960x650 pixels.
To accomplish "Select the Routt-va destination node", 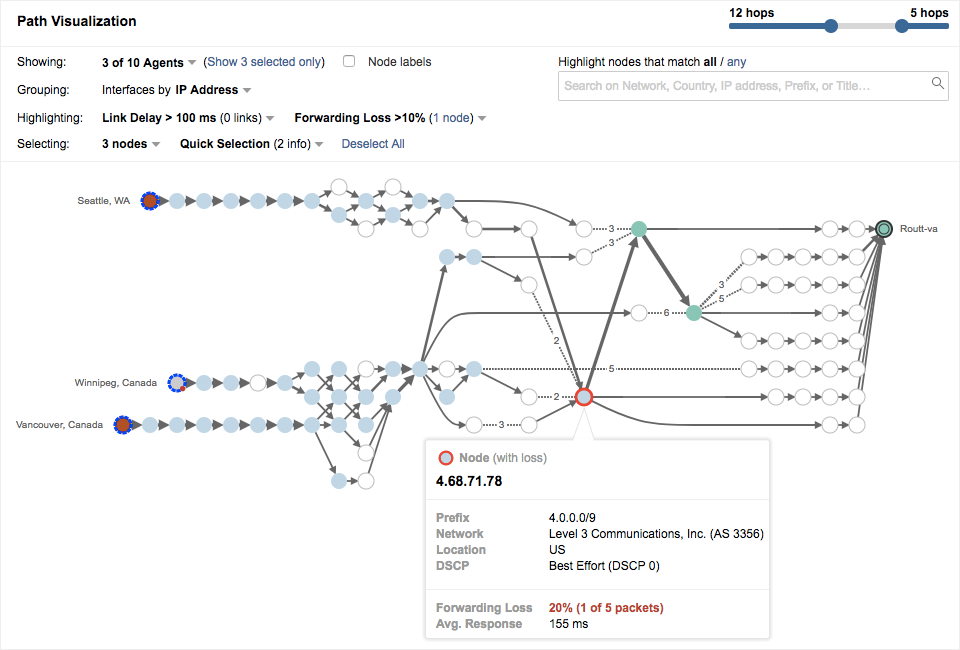I will tap(884, 229).
